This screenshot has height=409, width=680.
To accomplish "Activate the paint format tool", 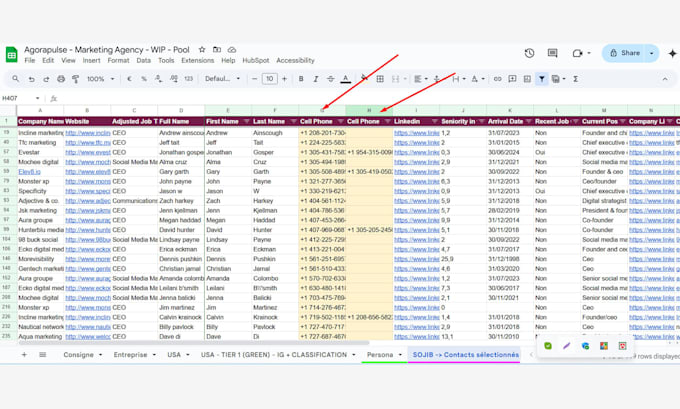I will [x=75, y=79].
